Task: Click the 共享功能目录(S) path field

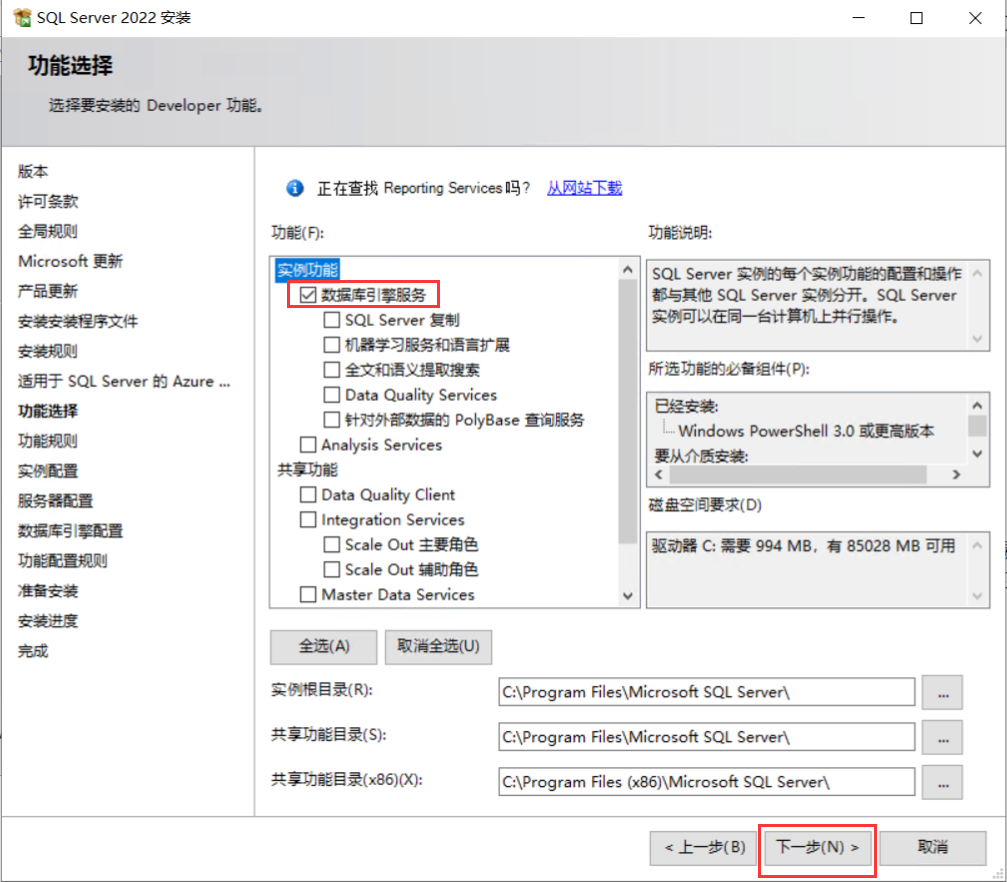Action: (x=706, y=737)
